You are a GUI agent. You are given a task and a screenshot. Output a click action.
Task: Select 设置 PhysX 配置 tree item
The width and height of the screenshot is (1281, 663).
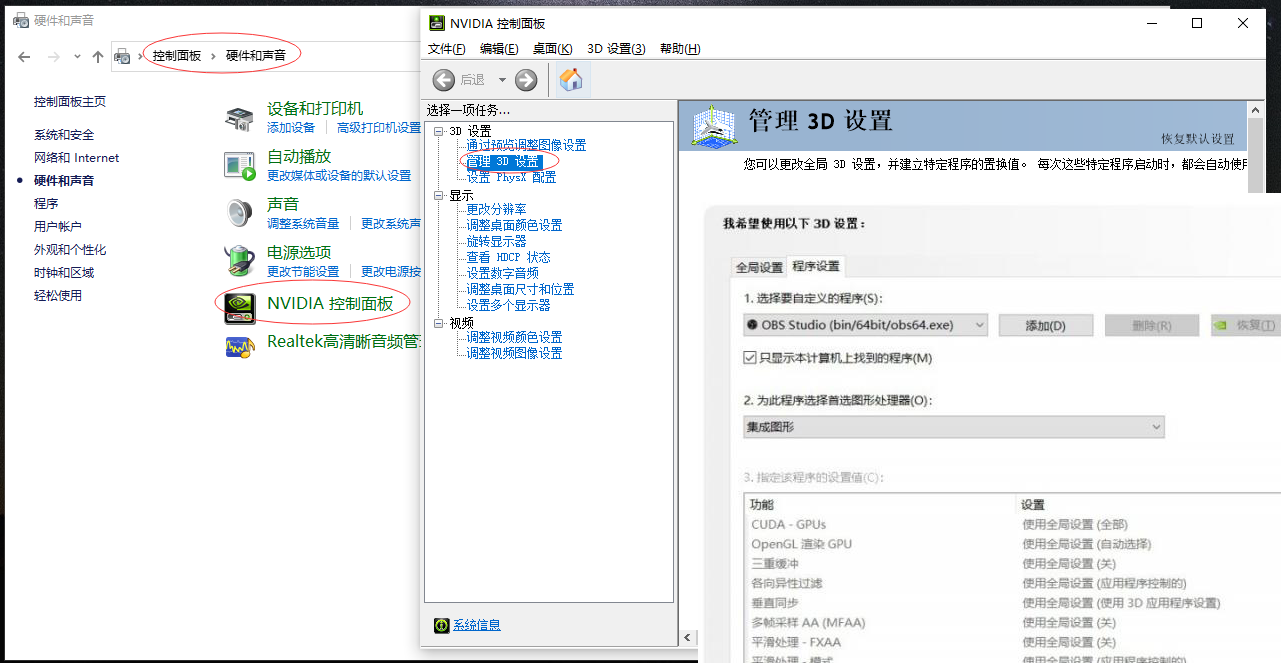click(x=511, y=178)
